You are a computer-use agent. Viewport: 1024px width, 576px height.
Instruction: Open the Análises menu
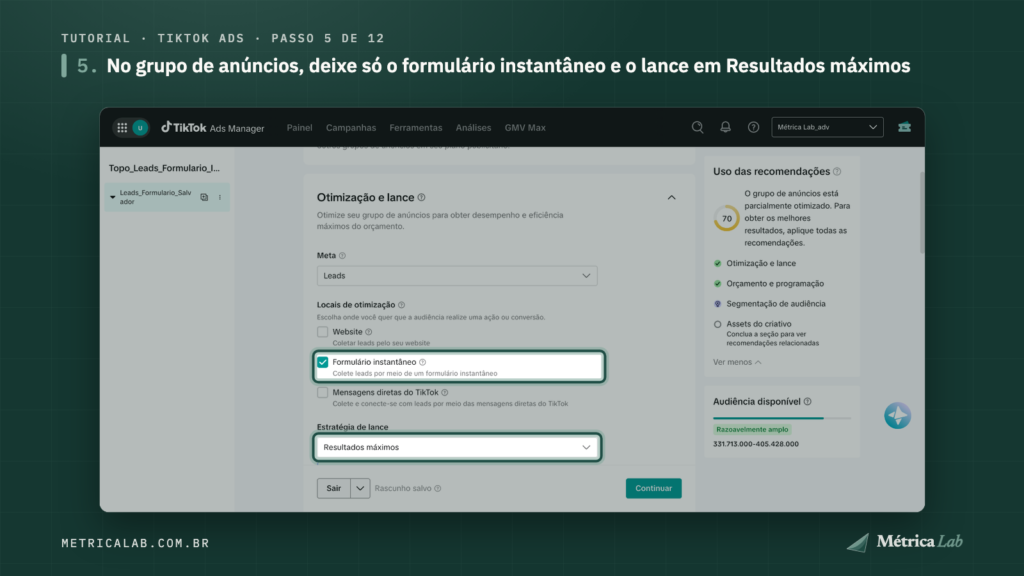[x=473, y=128]
